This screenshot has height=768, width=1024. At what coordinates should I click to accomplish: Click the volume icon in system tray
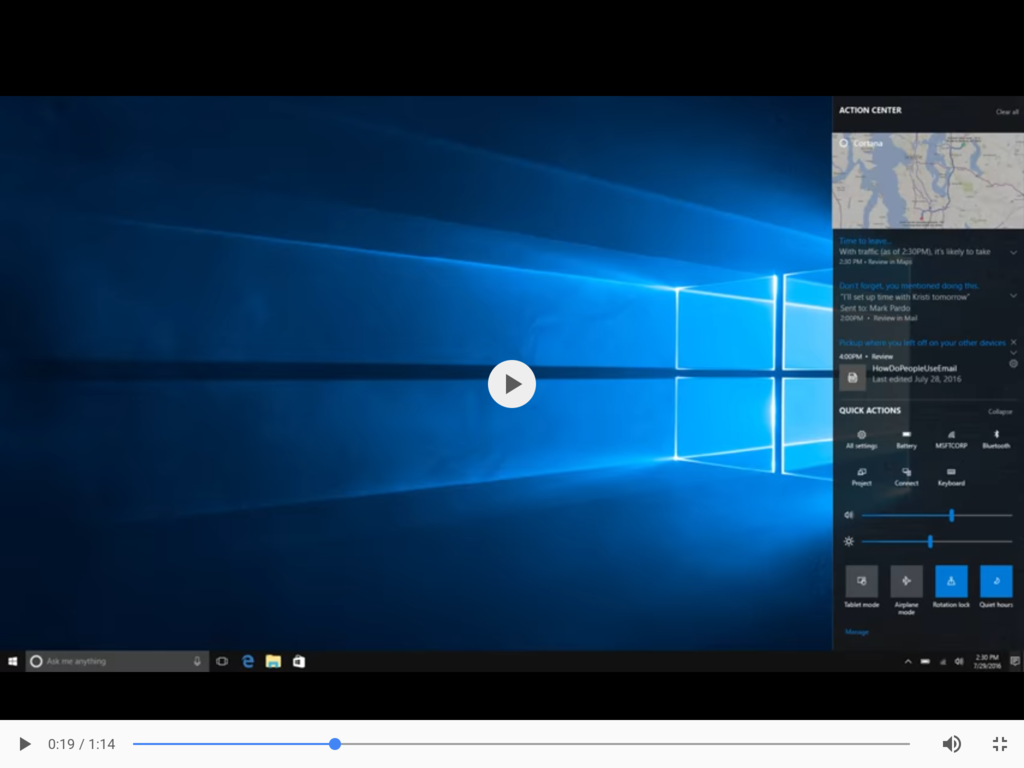point(959,662)
